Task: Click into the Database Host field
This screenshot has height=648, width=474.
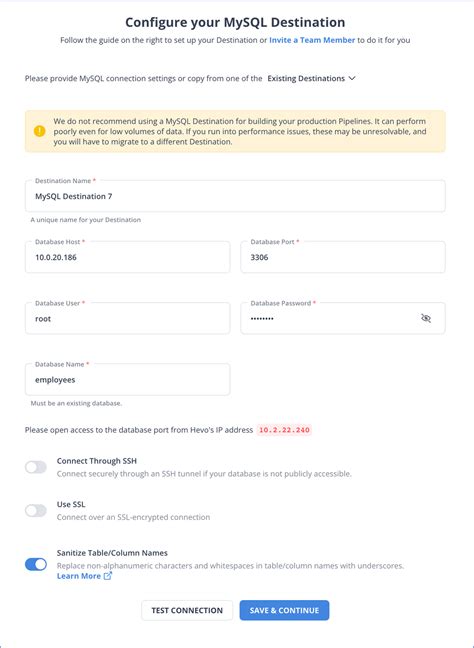Action: point(128,257)
